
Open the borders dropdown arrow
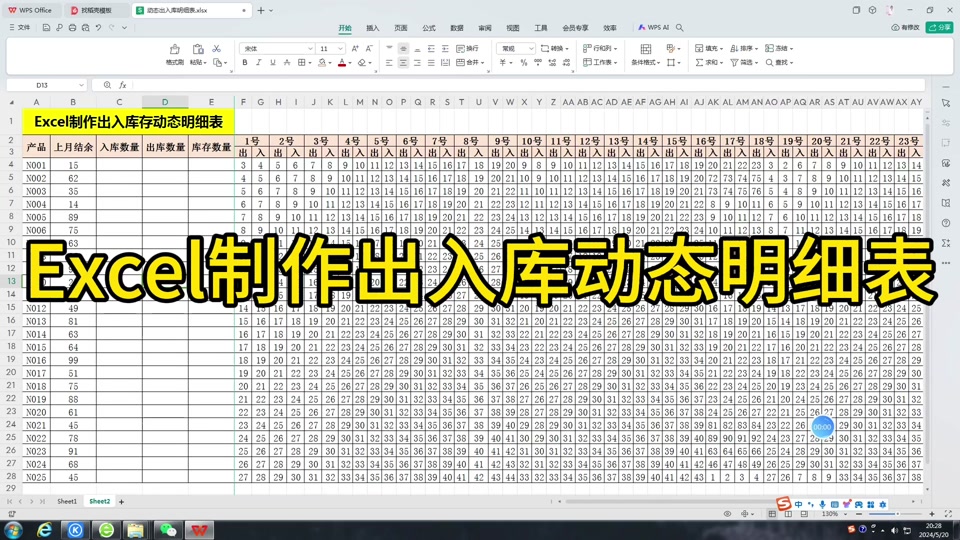(x=310, y=63)
